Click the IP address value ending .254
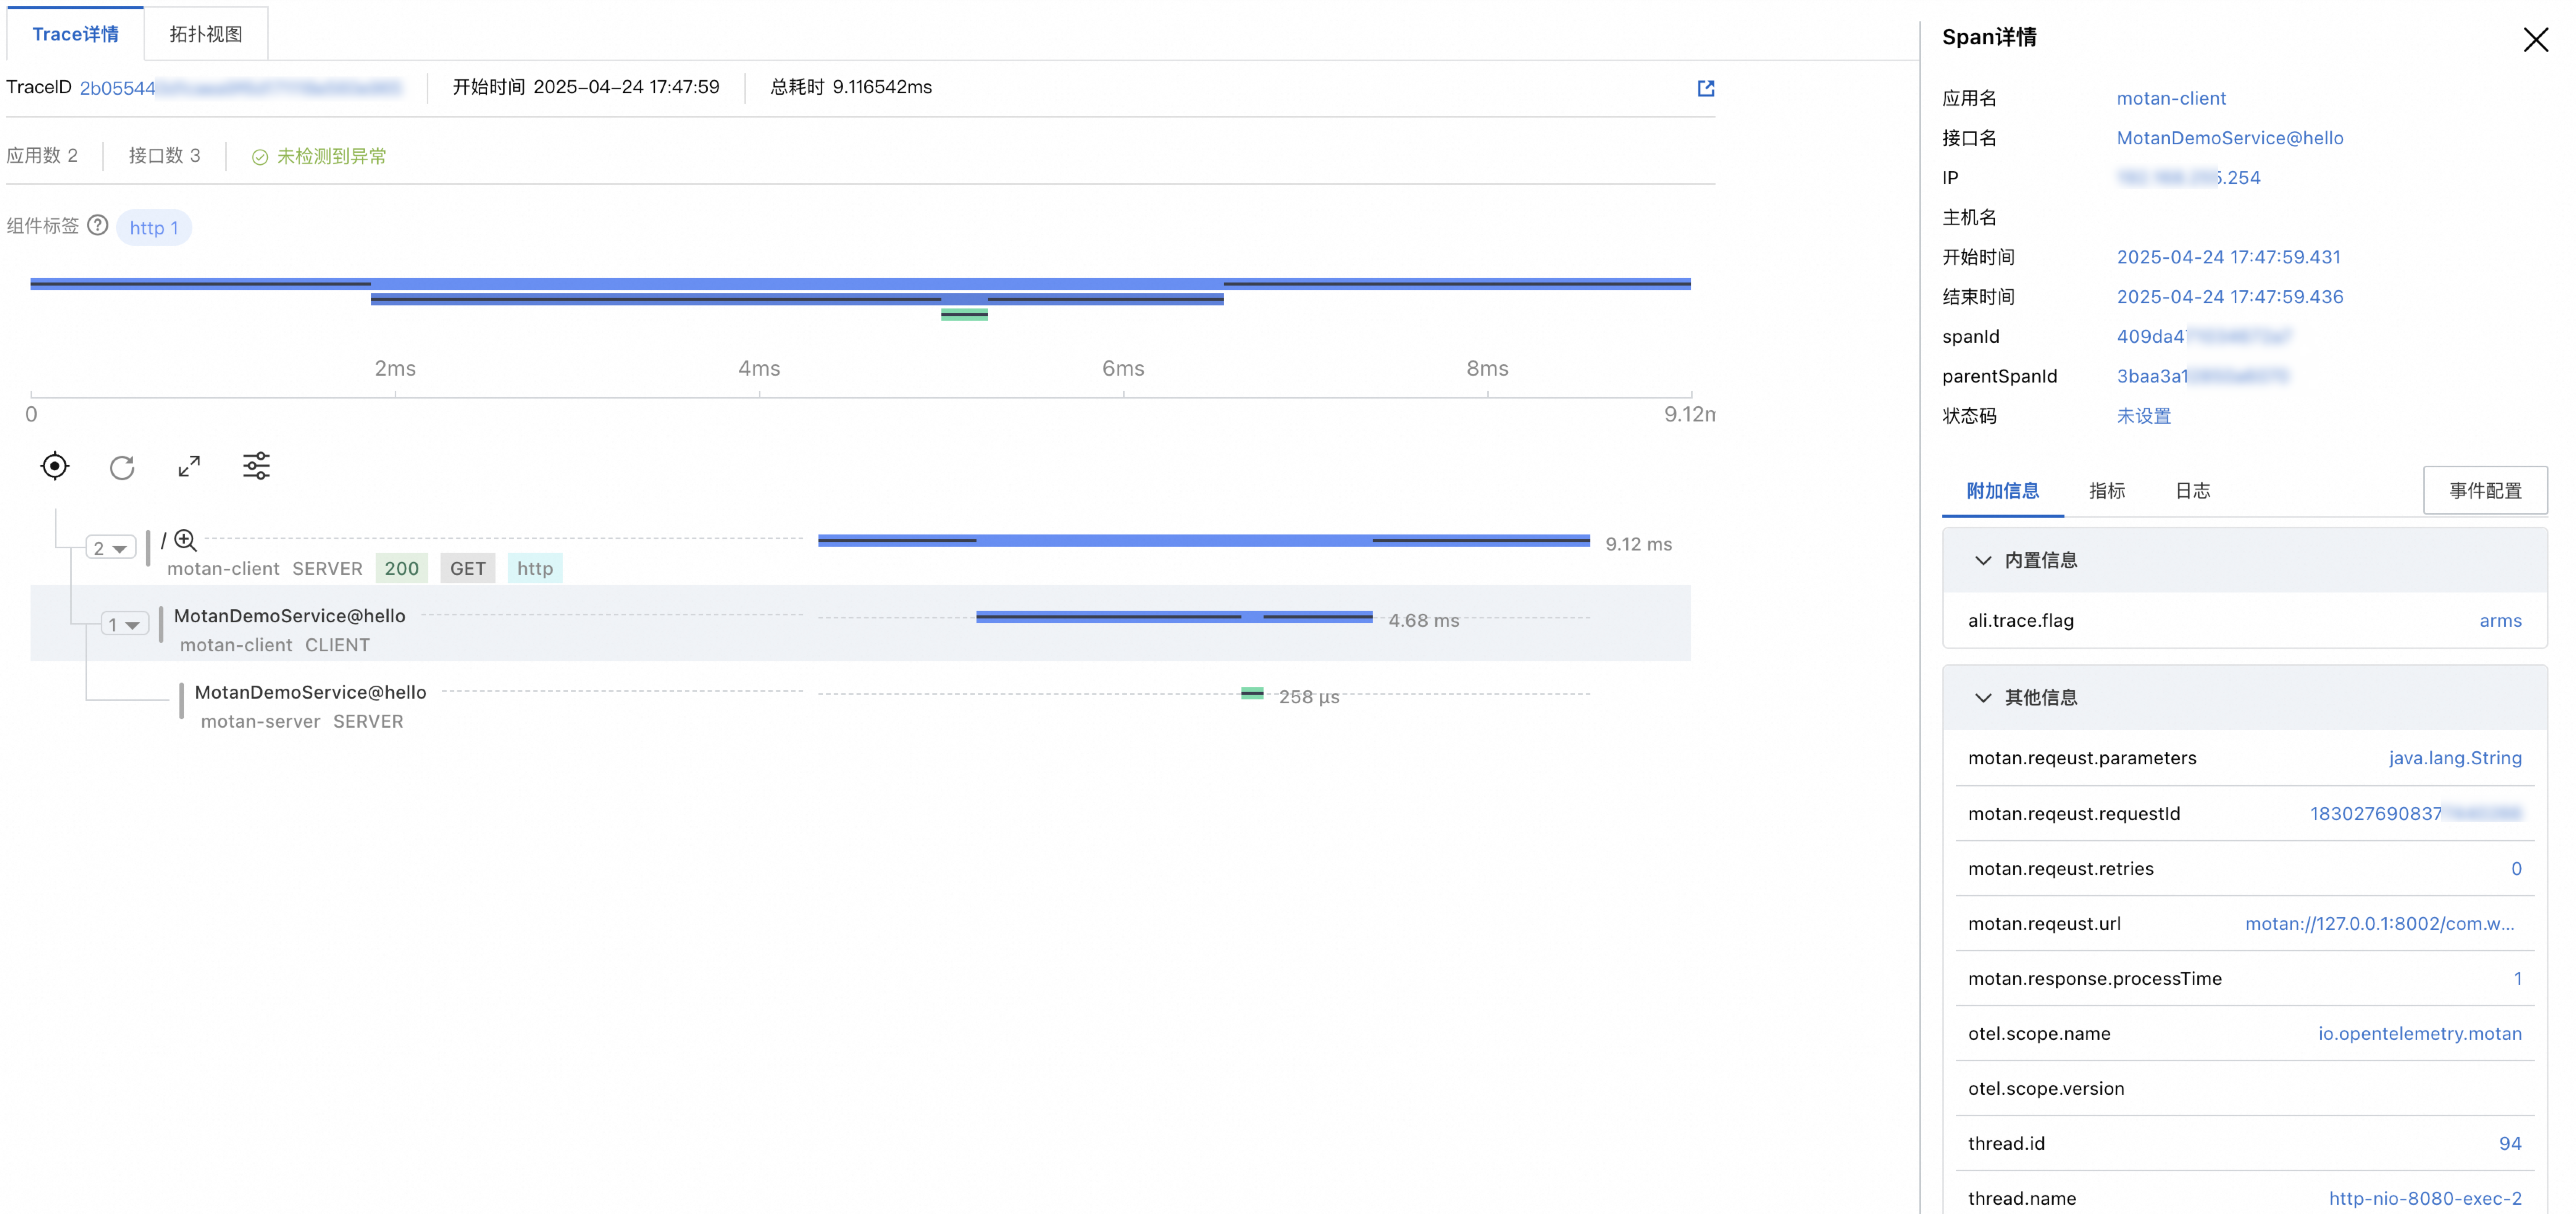Viewport: 2576px width, 1214px height. coord(2188,178)
